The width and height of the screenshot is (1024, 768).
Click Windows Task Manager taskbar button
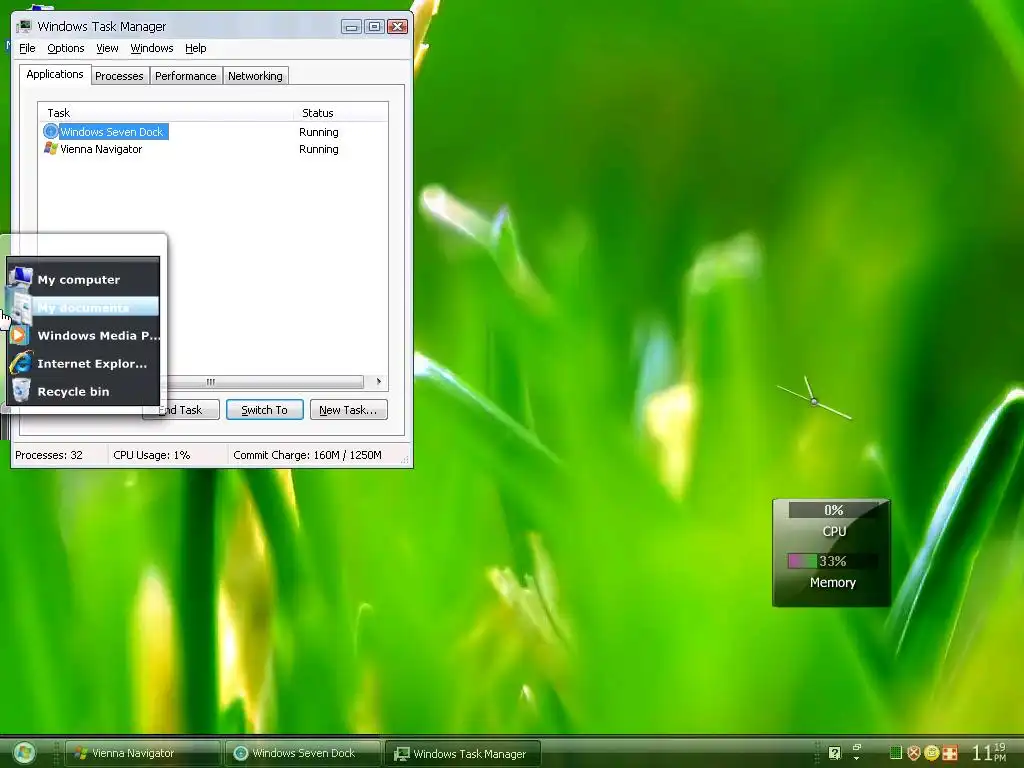point(462,753)
